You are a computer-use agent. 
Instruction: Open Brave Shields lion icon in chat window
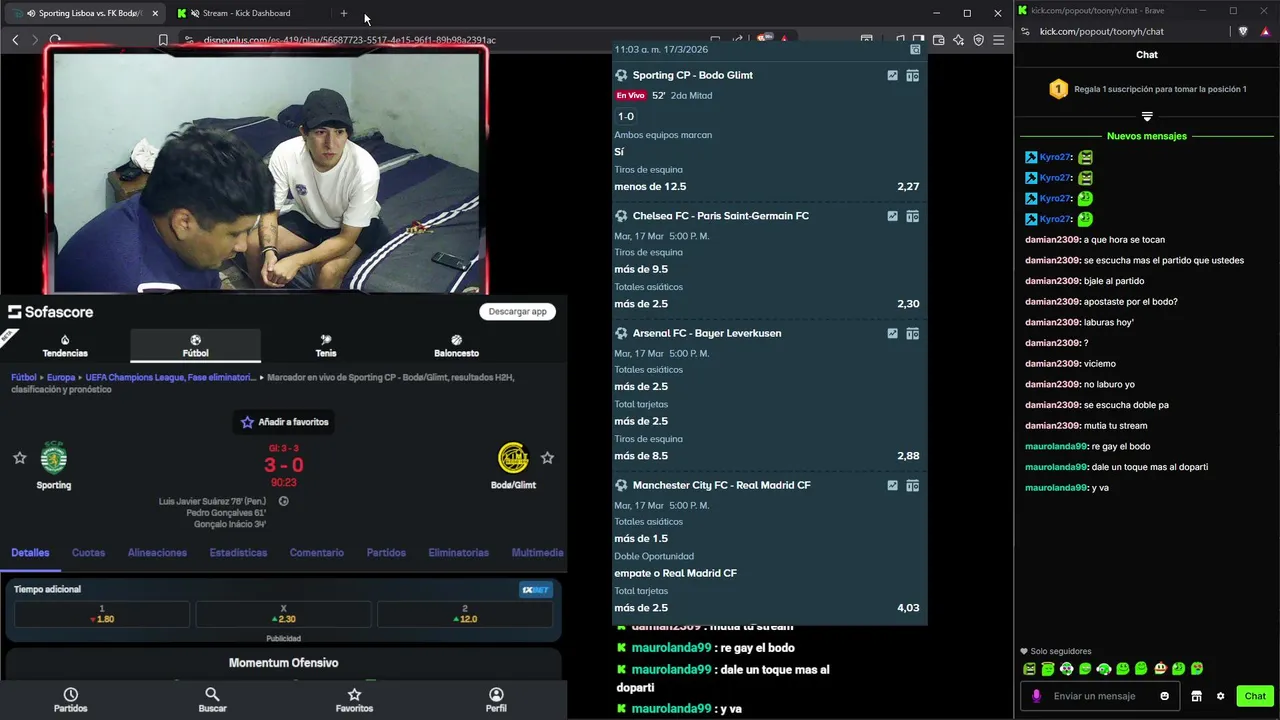1243,31
